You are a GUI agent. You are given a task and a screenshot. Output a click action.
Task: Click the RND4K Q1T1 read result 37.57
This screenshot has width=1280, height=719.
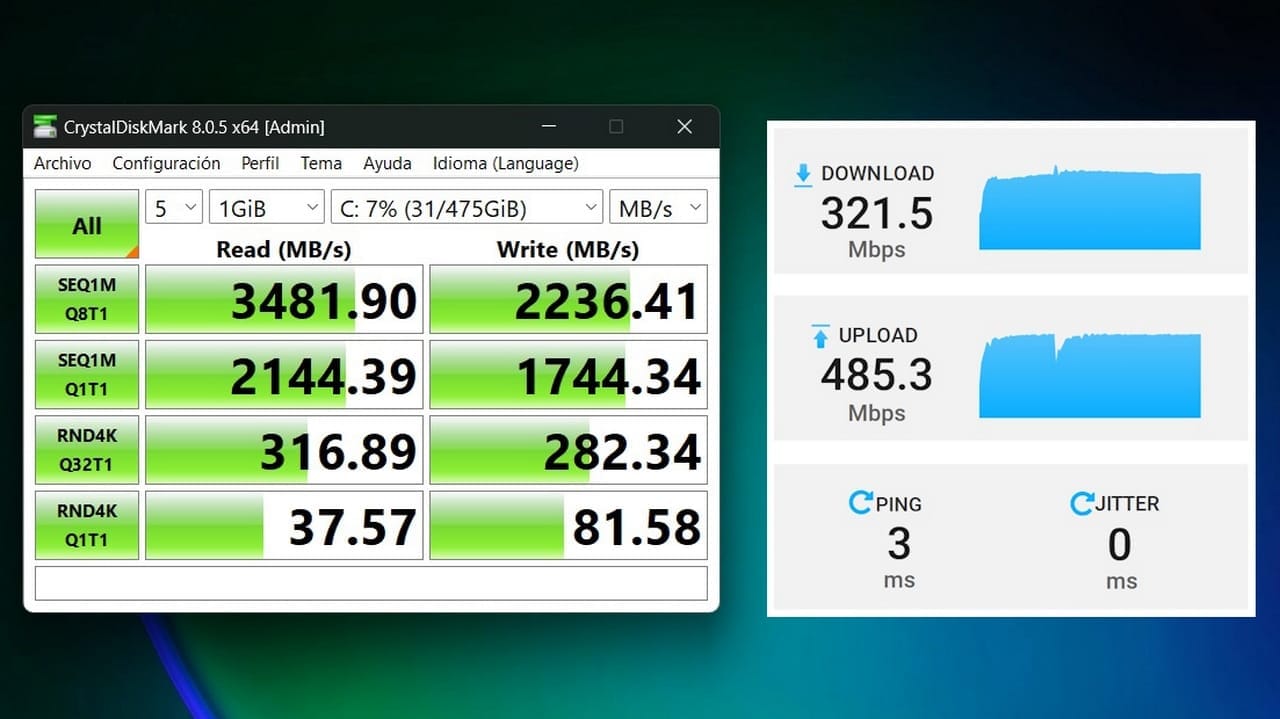coord(284,525)
